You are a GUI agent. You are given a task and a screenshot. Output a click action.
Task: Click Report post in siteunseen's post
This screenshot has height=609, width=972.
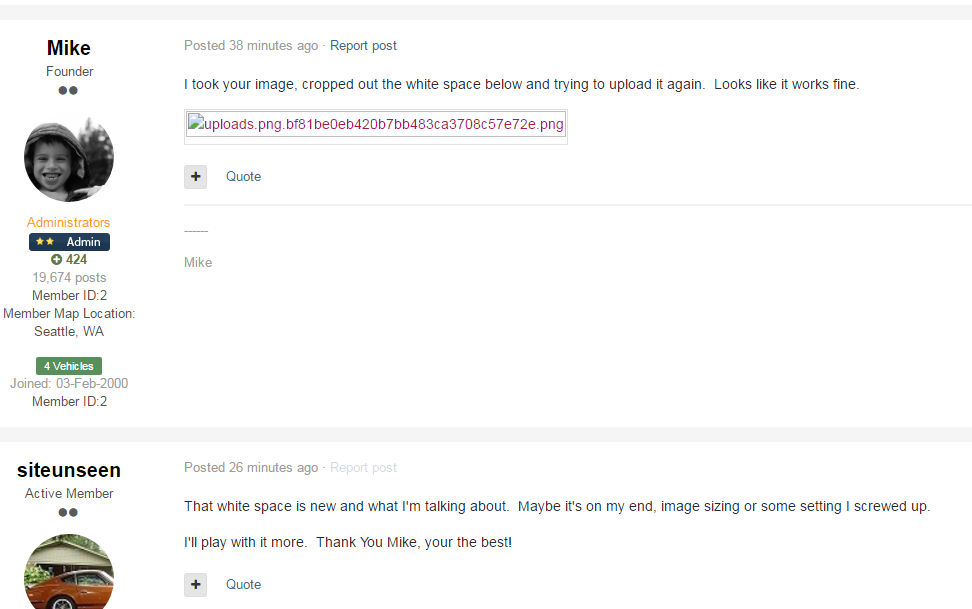363,468
